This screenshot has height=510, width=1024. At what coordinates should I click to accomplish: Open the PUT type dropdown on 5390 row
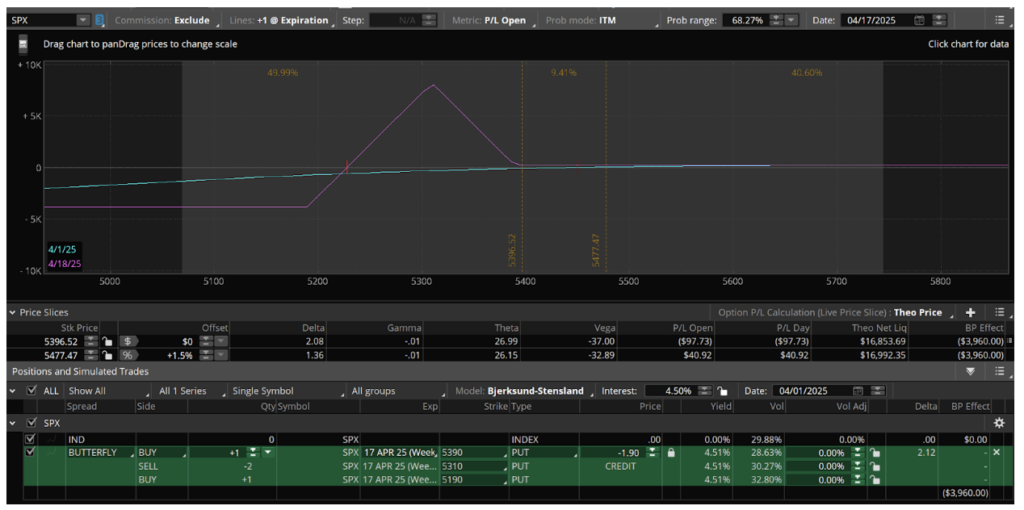click(x=543, y=452)
